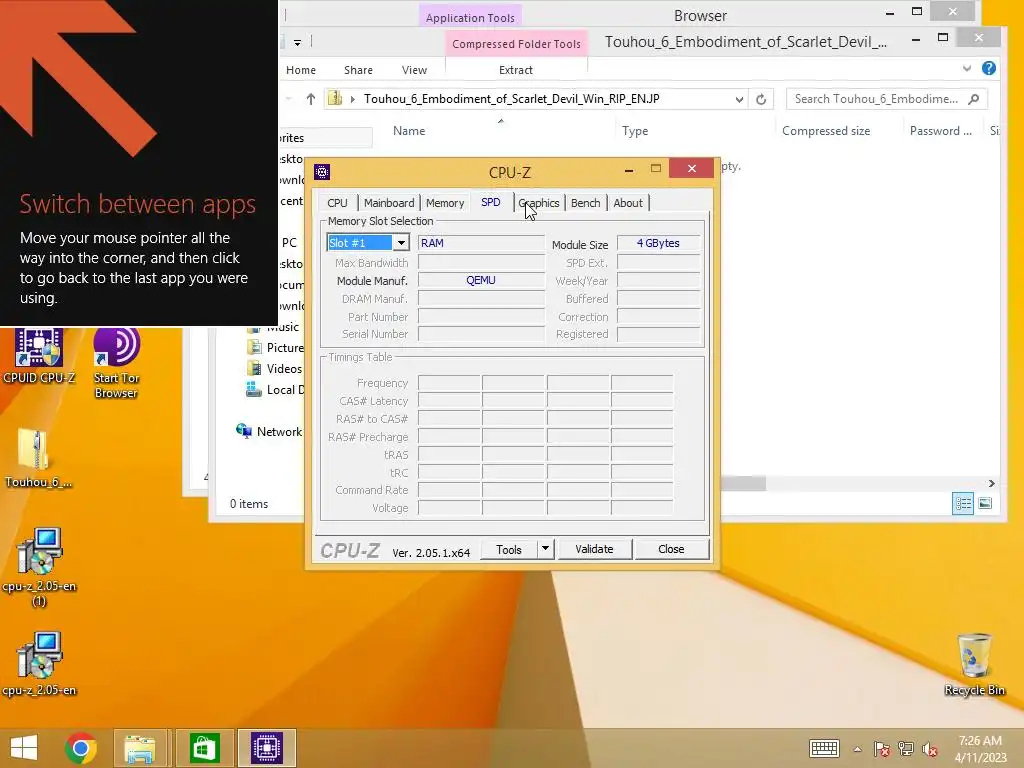
Task: Select the cpu-z_2.05-en (1) installer icon
Action: tap(39, 567)
